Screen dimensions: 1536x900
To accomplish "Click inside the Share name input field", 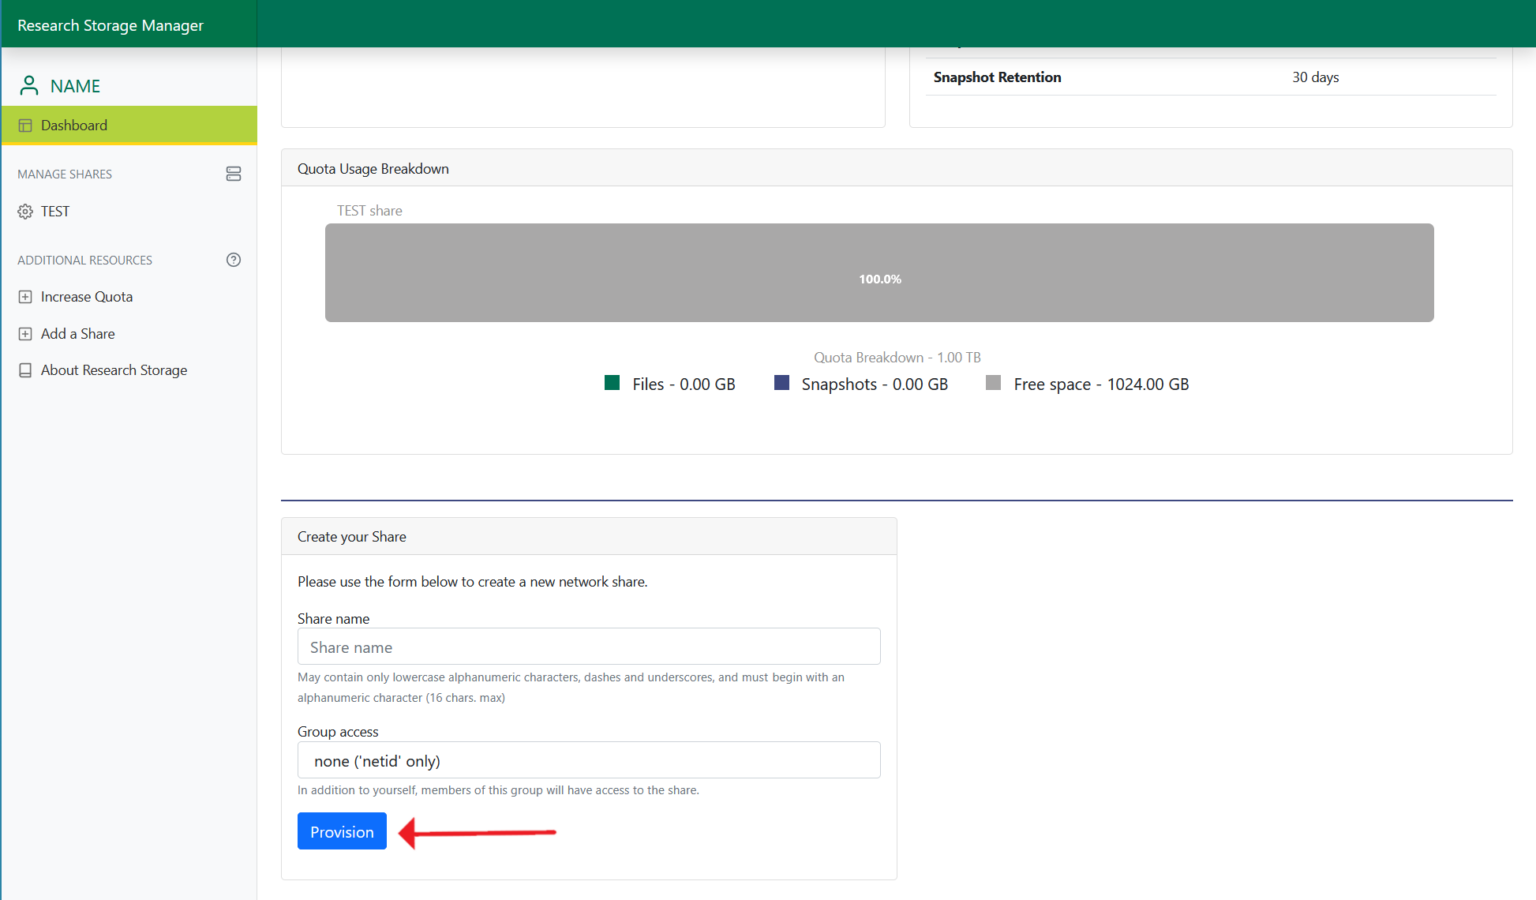I will point(589,646).
